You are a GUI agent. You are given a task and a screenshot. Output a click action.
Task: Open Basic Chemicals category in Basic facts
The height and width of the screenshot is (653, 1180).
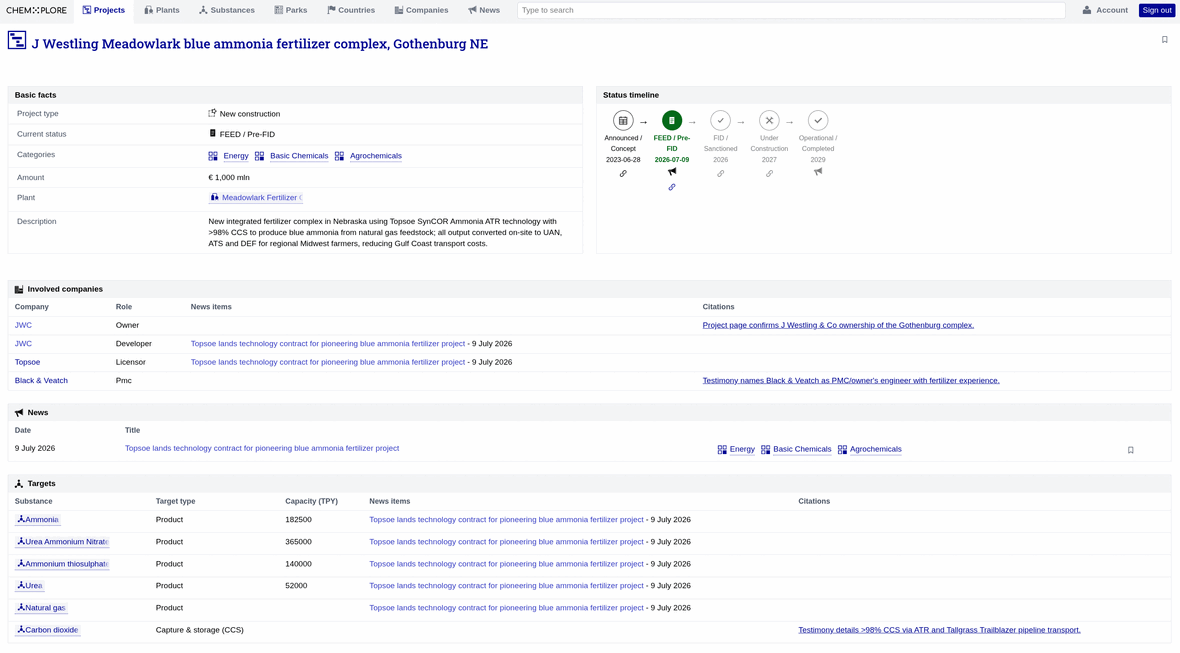[x=299, y=156]
